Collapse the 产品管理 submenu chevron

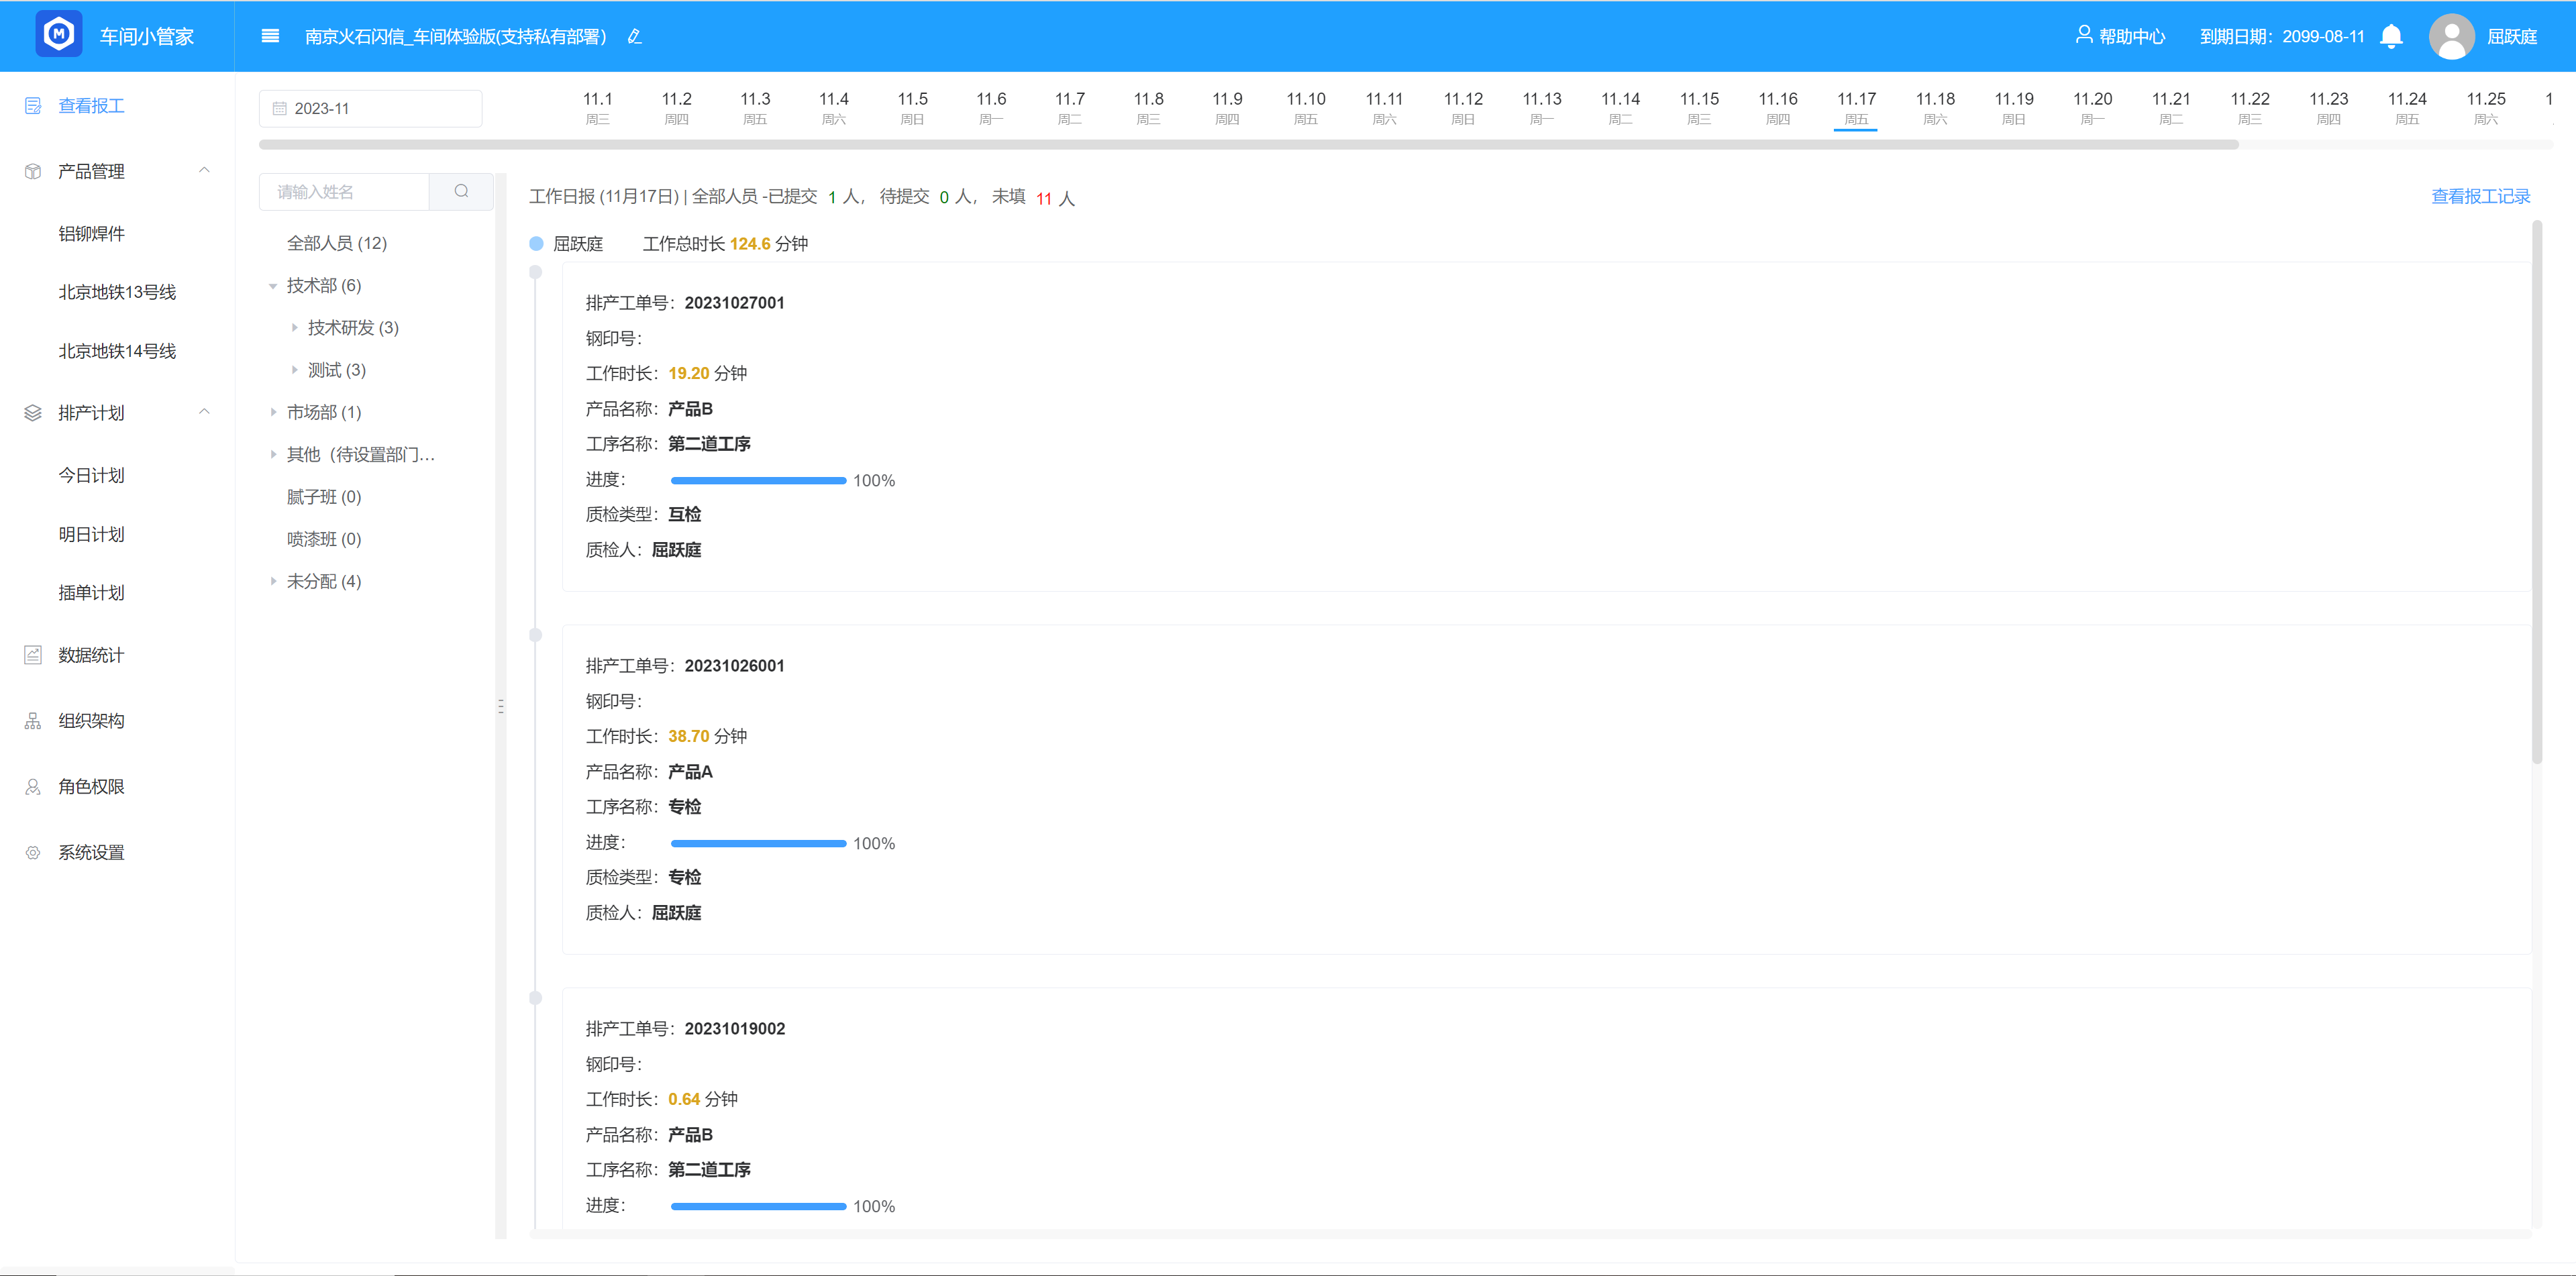coord(204,171)
